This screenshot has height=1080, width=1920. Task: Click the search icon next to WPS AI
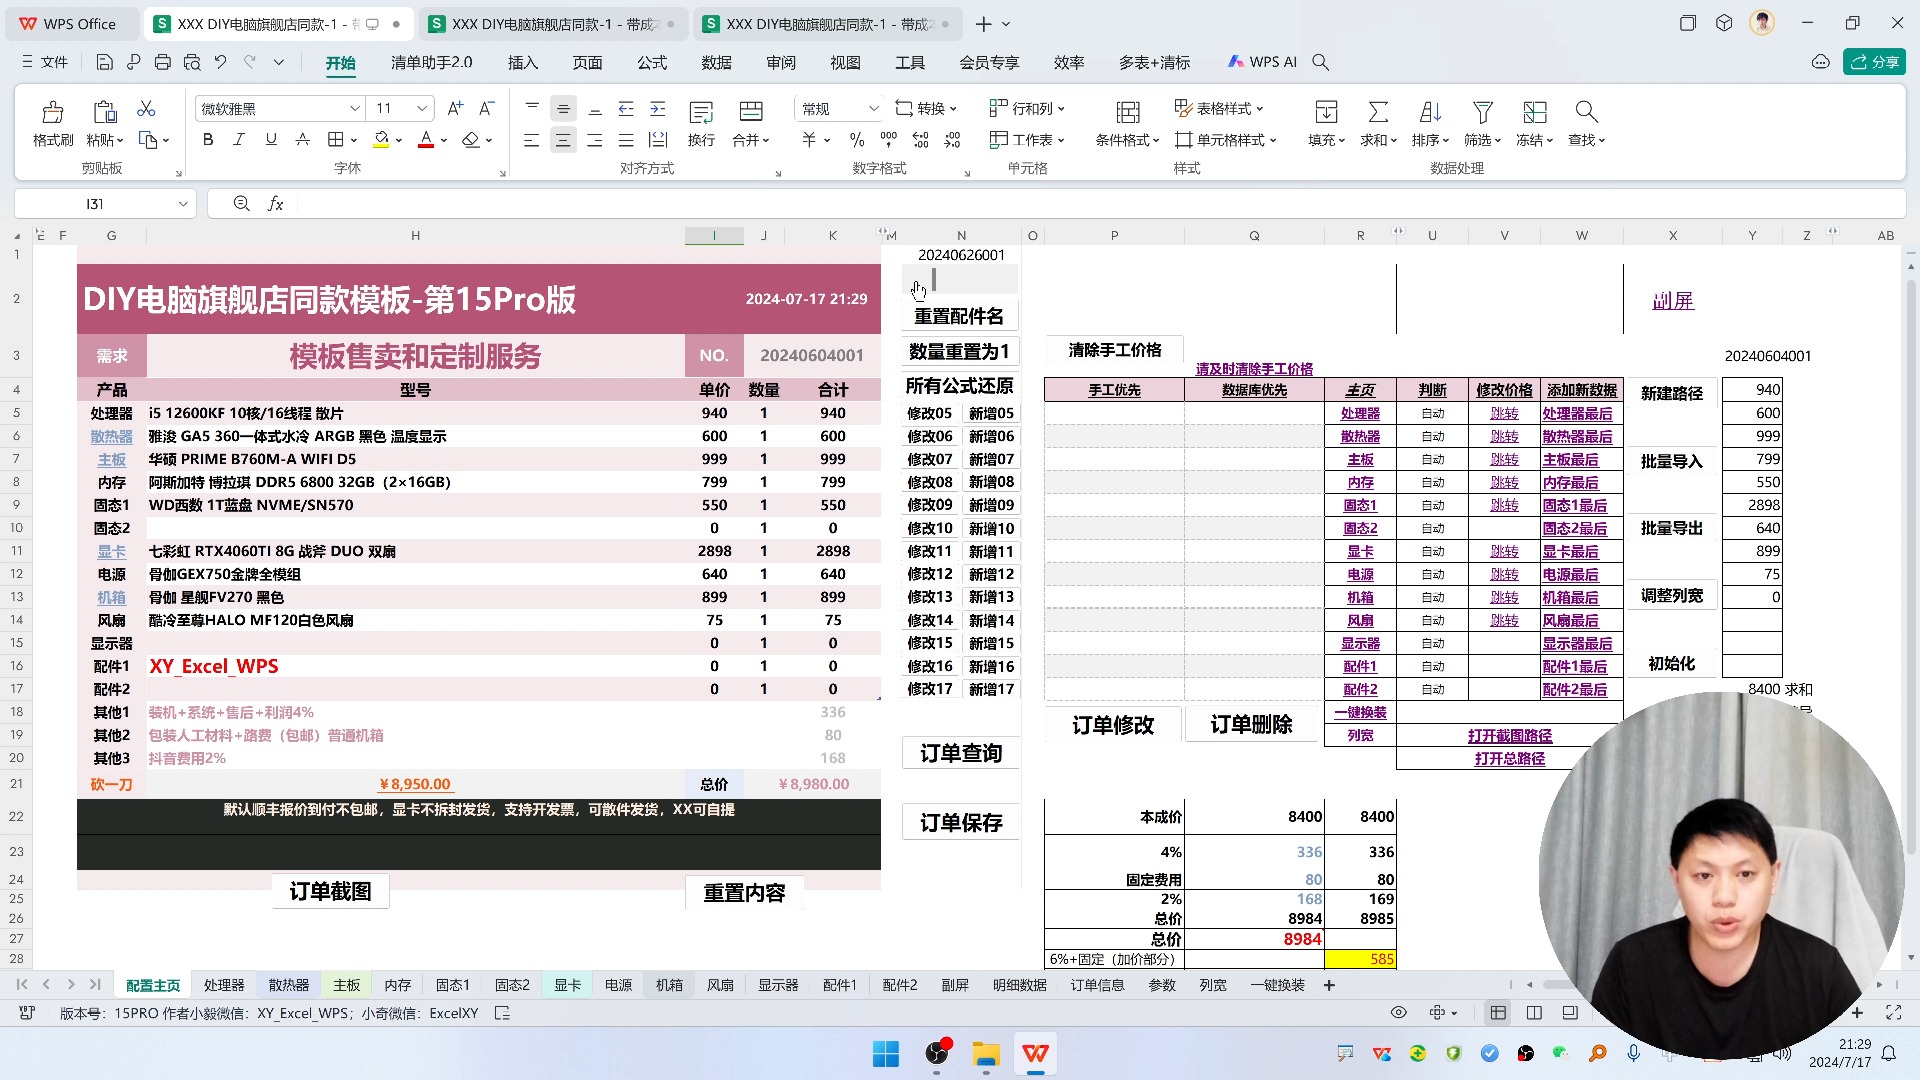click(x=1320, y=62)
